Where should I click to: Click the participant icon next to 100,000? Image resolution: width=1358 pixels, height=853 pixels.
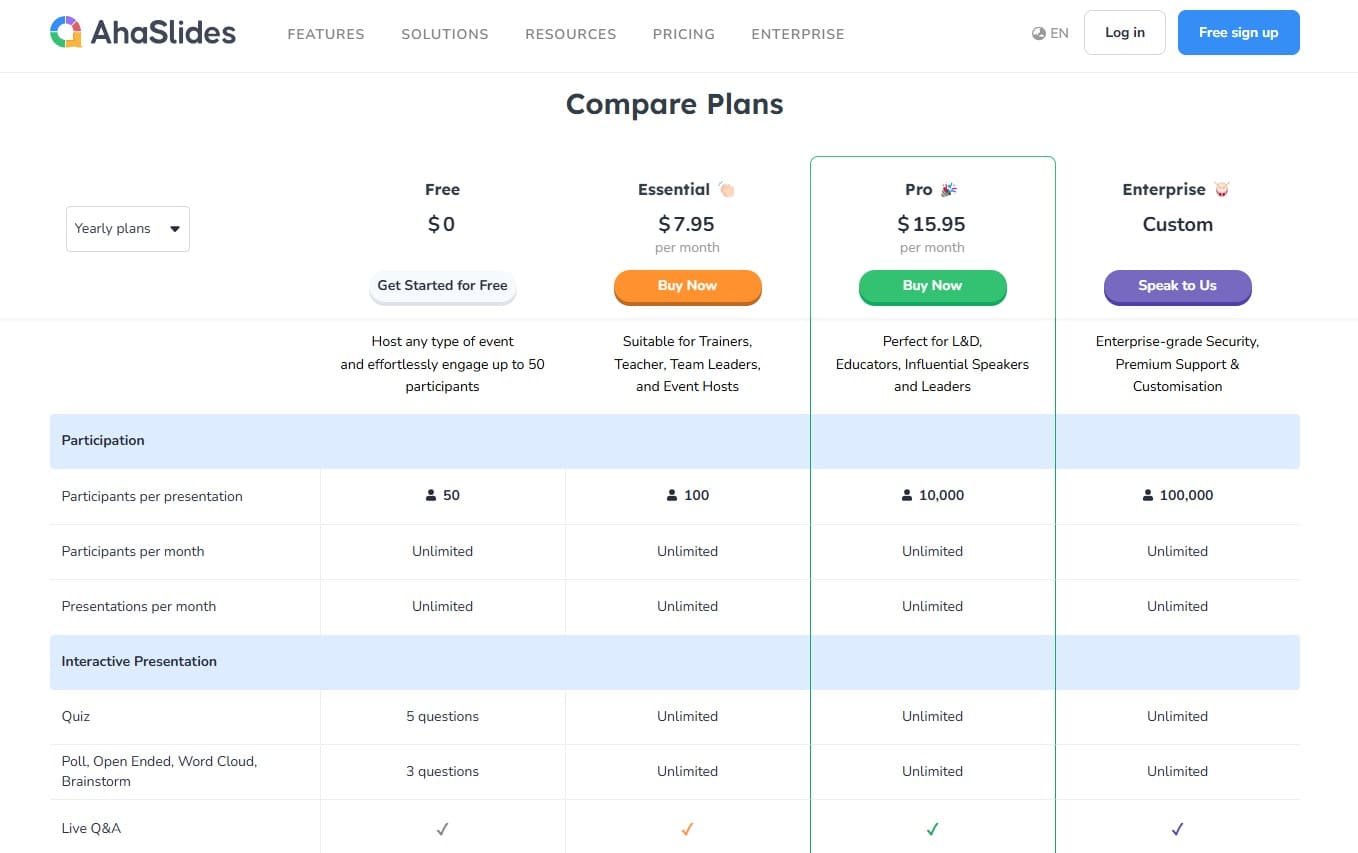point(1146,494)
